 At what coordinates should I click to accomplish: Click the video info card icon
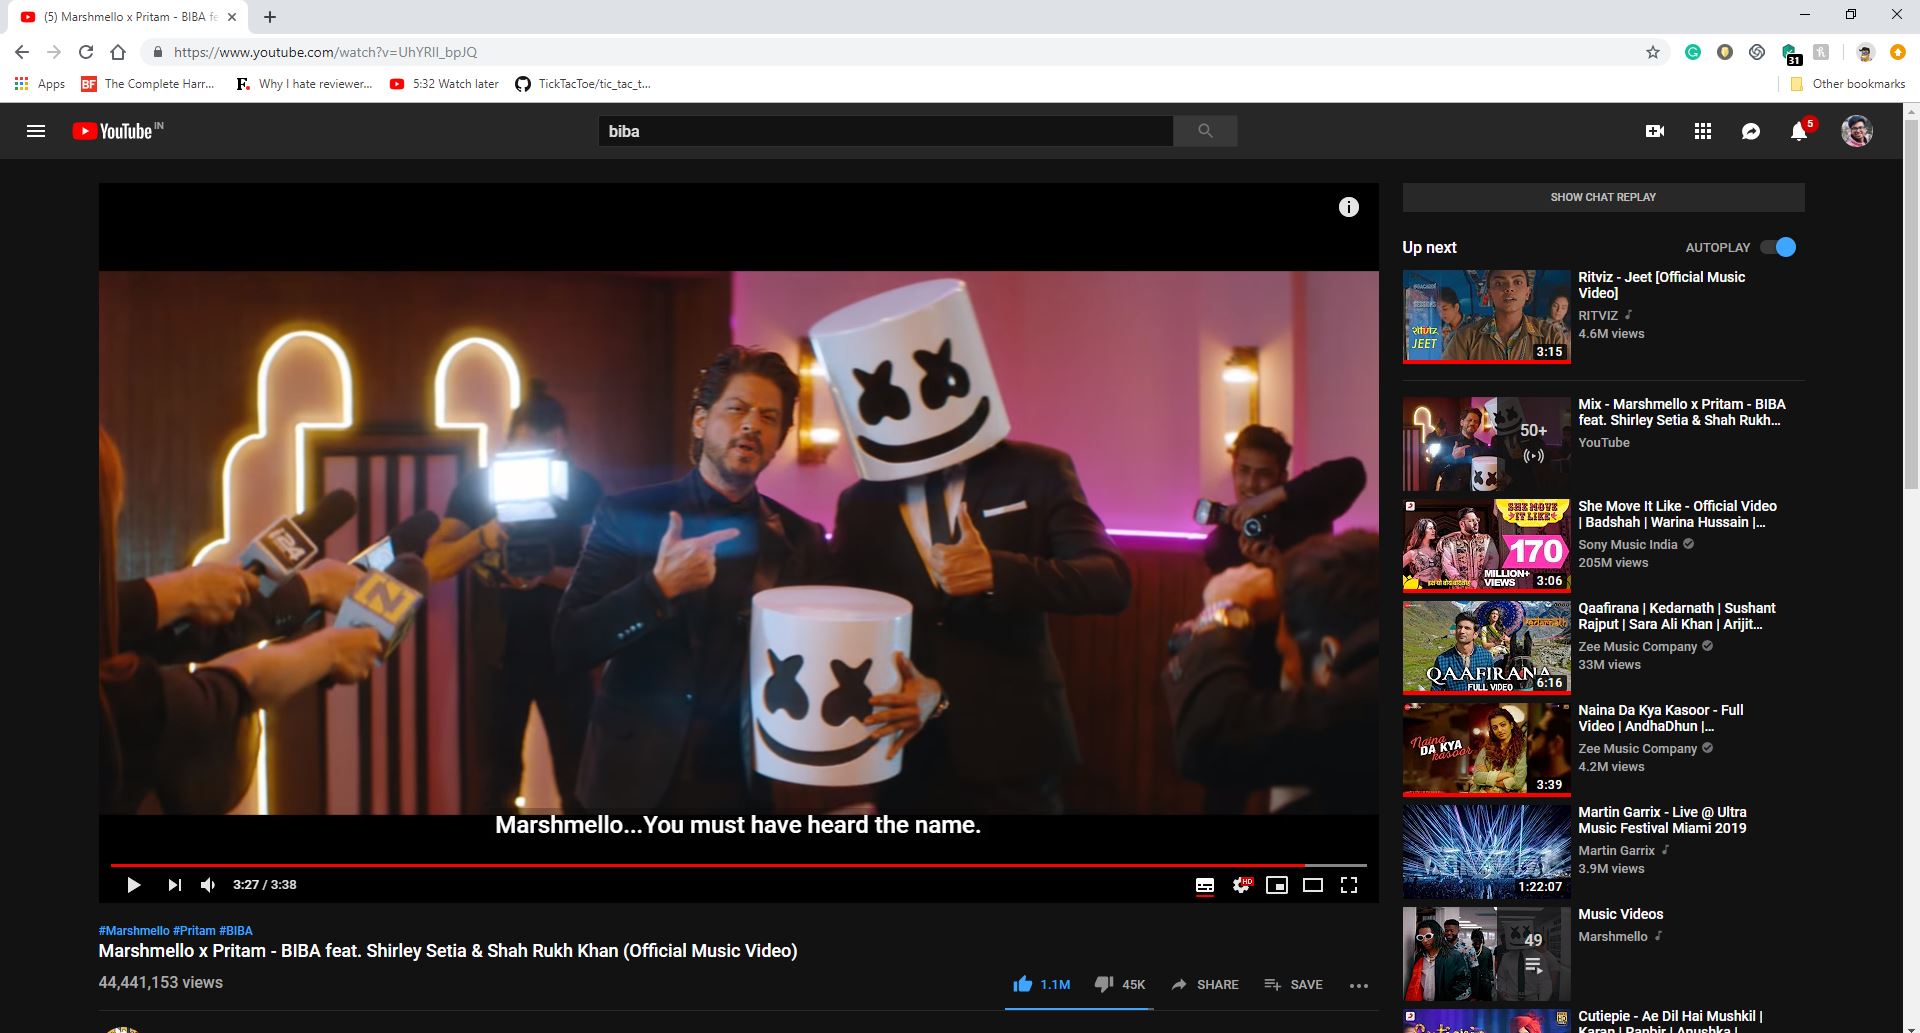click(x=1349, y=207)
